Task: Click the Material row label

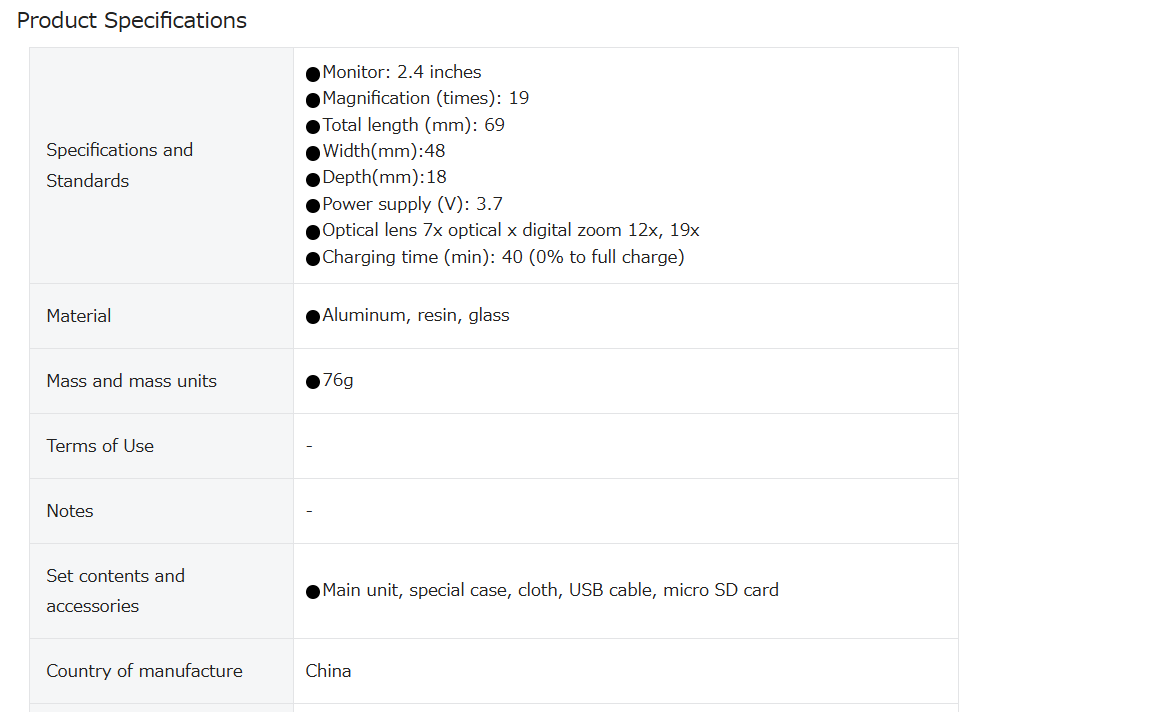Action: pyautogui.click(x=79, y=316)
